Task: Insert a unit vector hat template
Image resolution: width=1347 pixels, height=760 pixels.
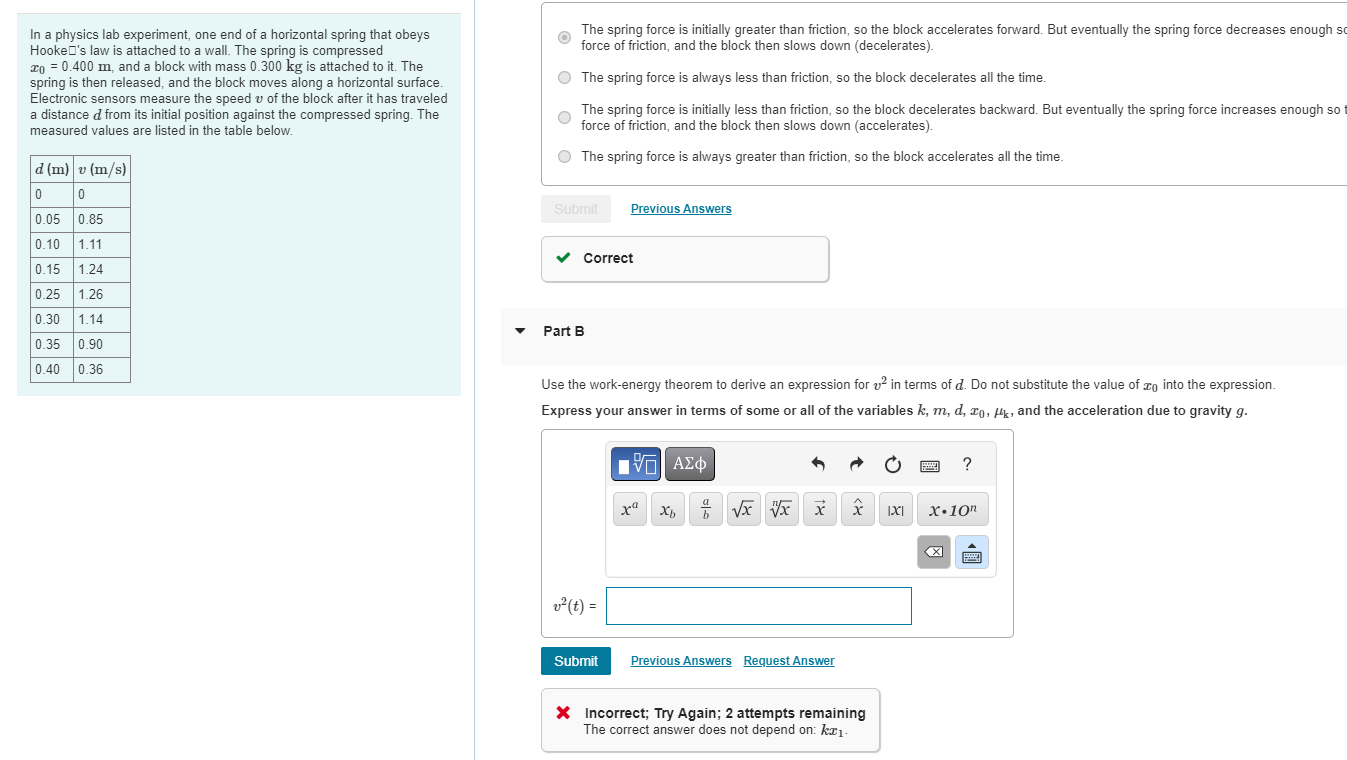Action: [858, 509]
